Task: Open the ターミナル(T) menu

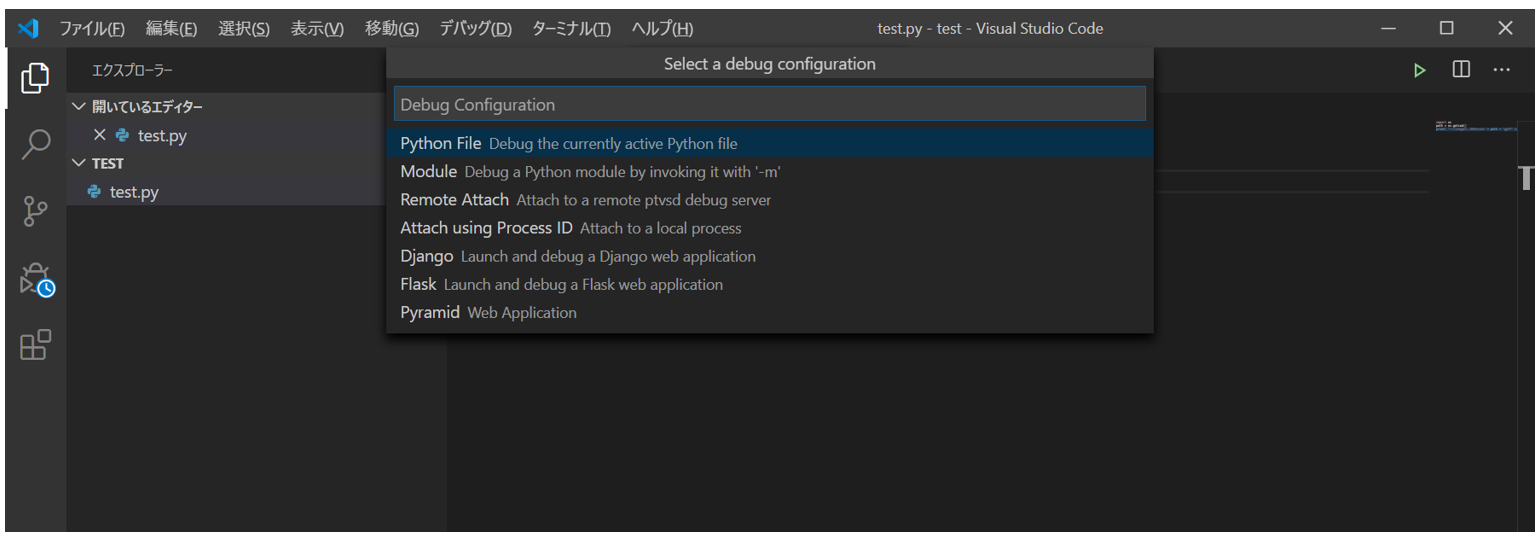Action: (571, 29)
